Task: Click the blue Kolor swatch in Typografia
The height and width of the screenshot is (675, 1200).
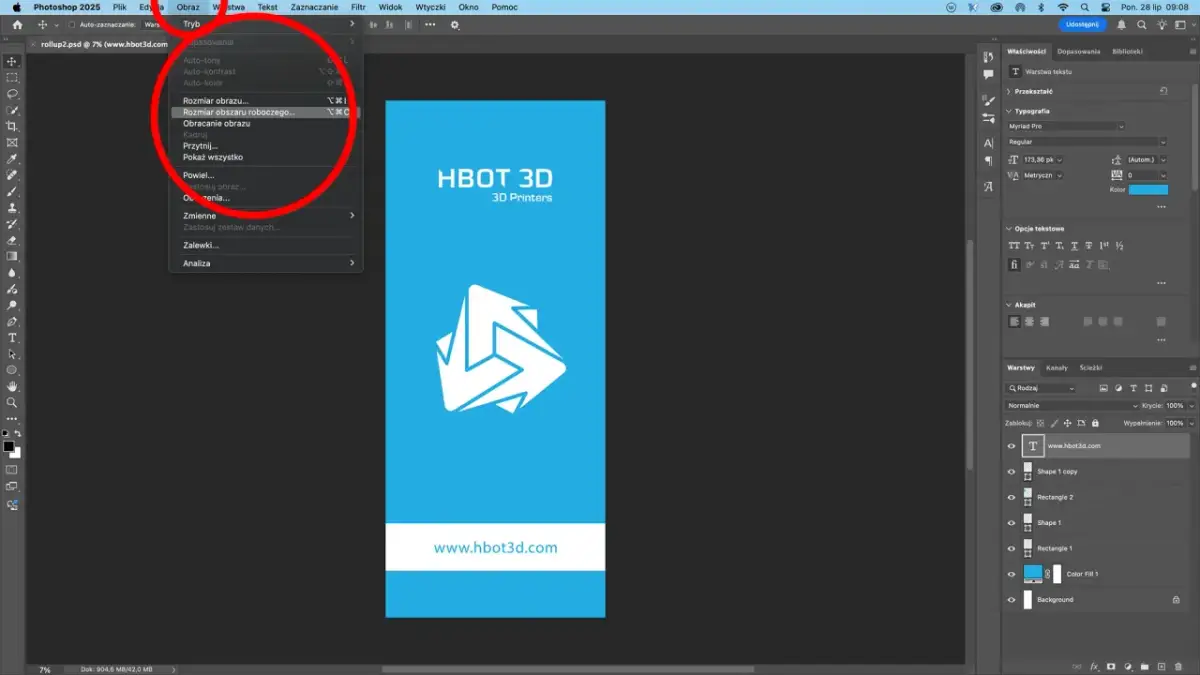Action: pyautogui.click(x=1148, y=190)
